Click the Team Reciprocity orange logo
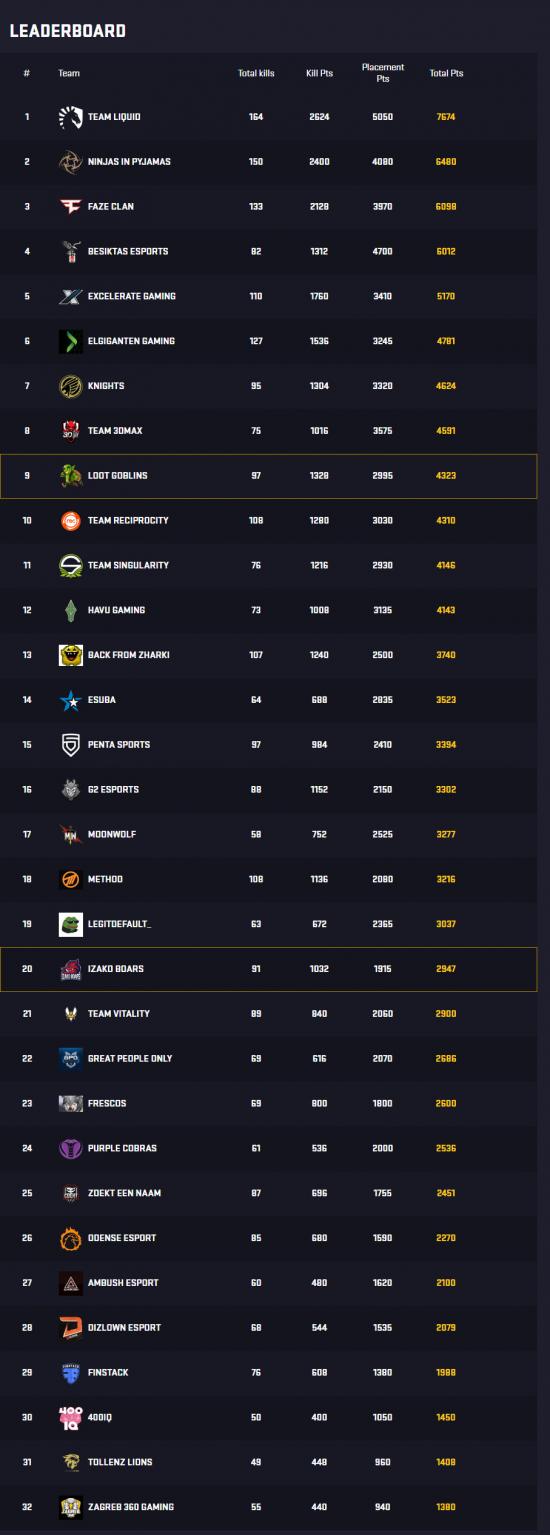 coord(71,521)
